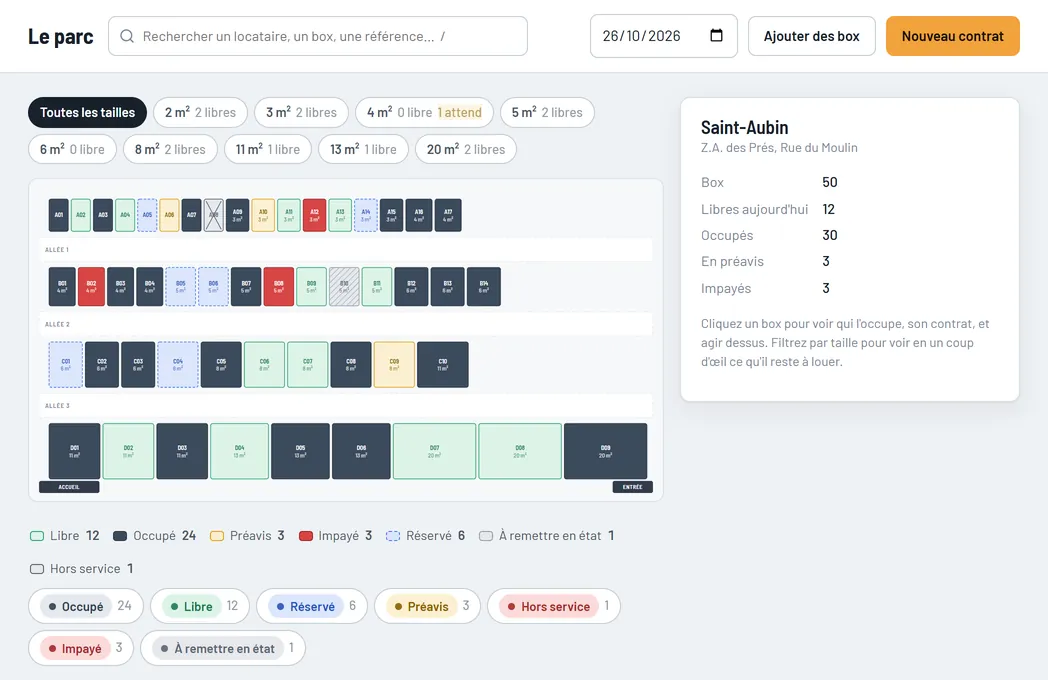1048x680 pixels.
Task: Select free box D02
Action: [x=128, y=451]
